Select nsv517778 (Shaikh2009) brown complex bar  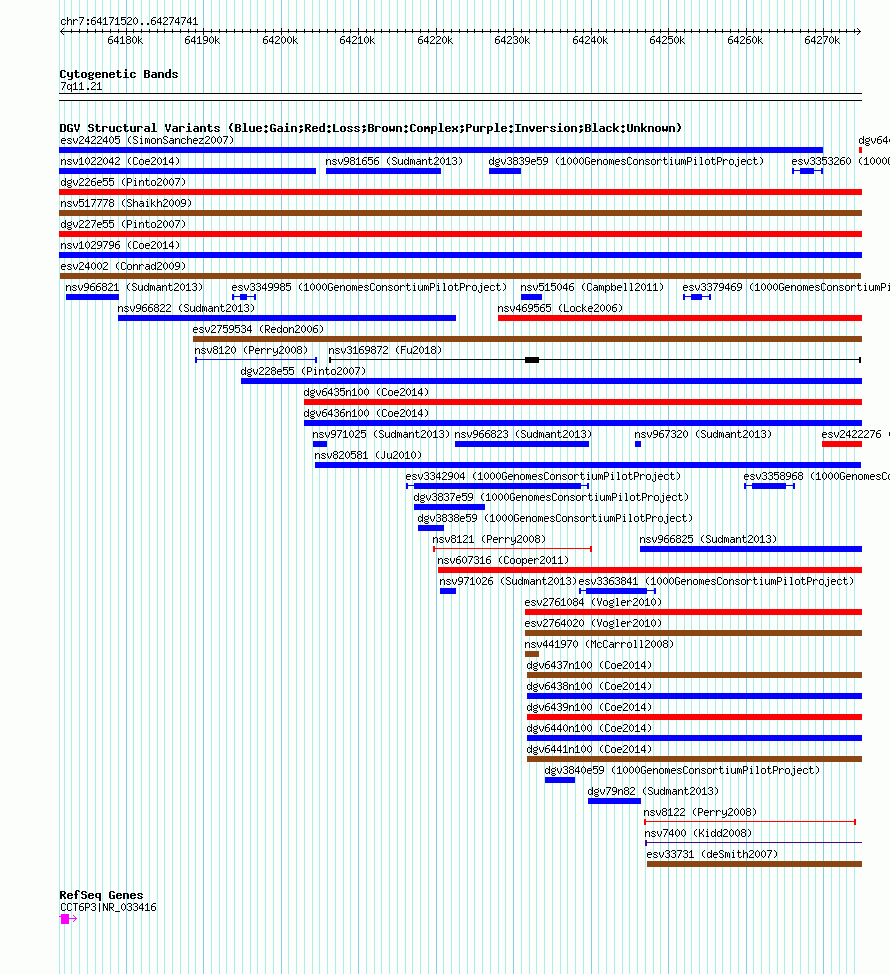coord(460,213)
